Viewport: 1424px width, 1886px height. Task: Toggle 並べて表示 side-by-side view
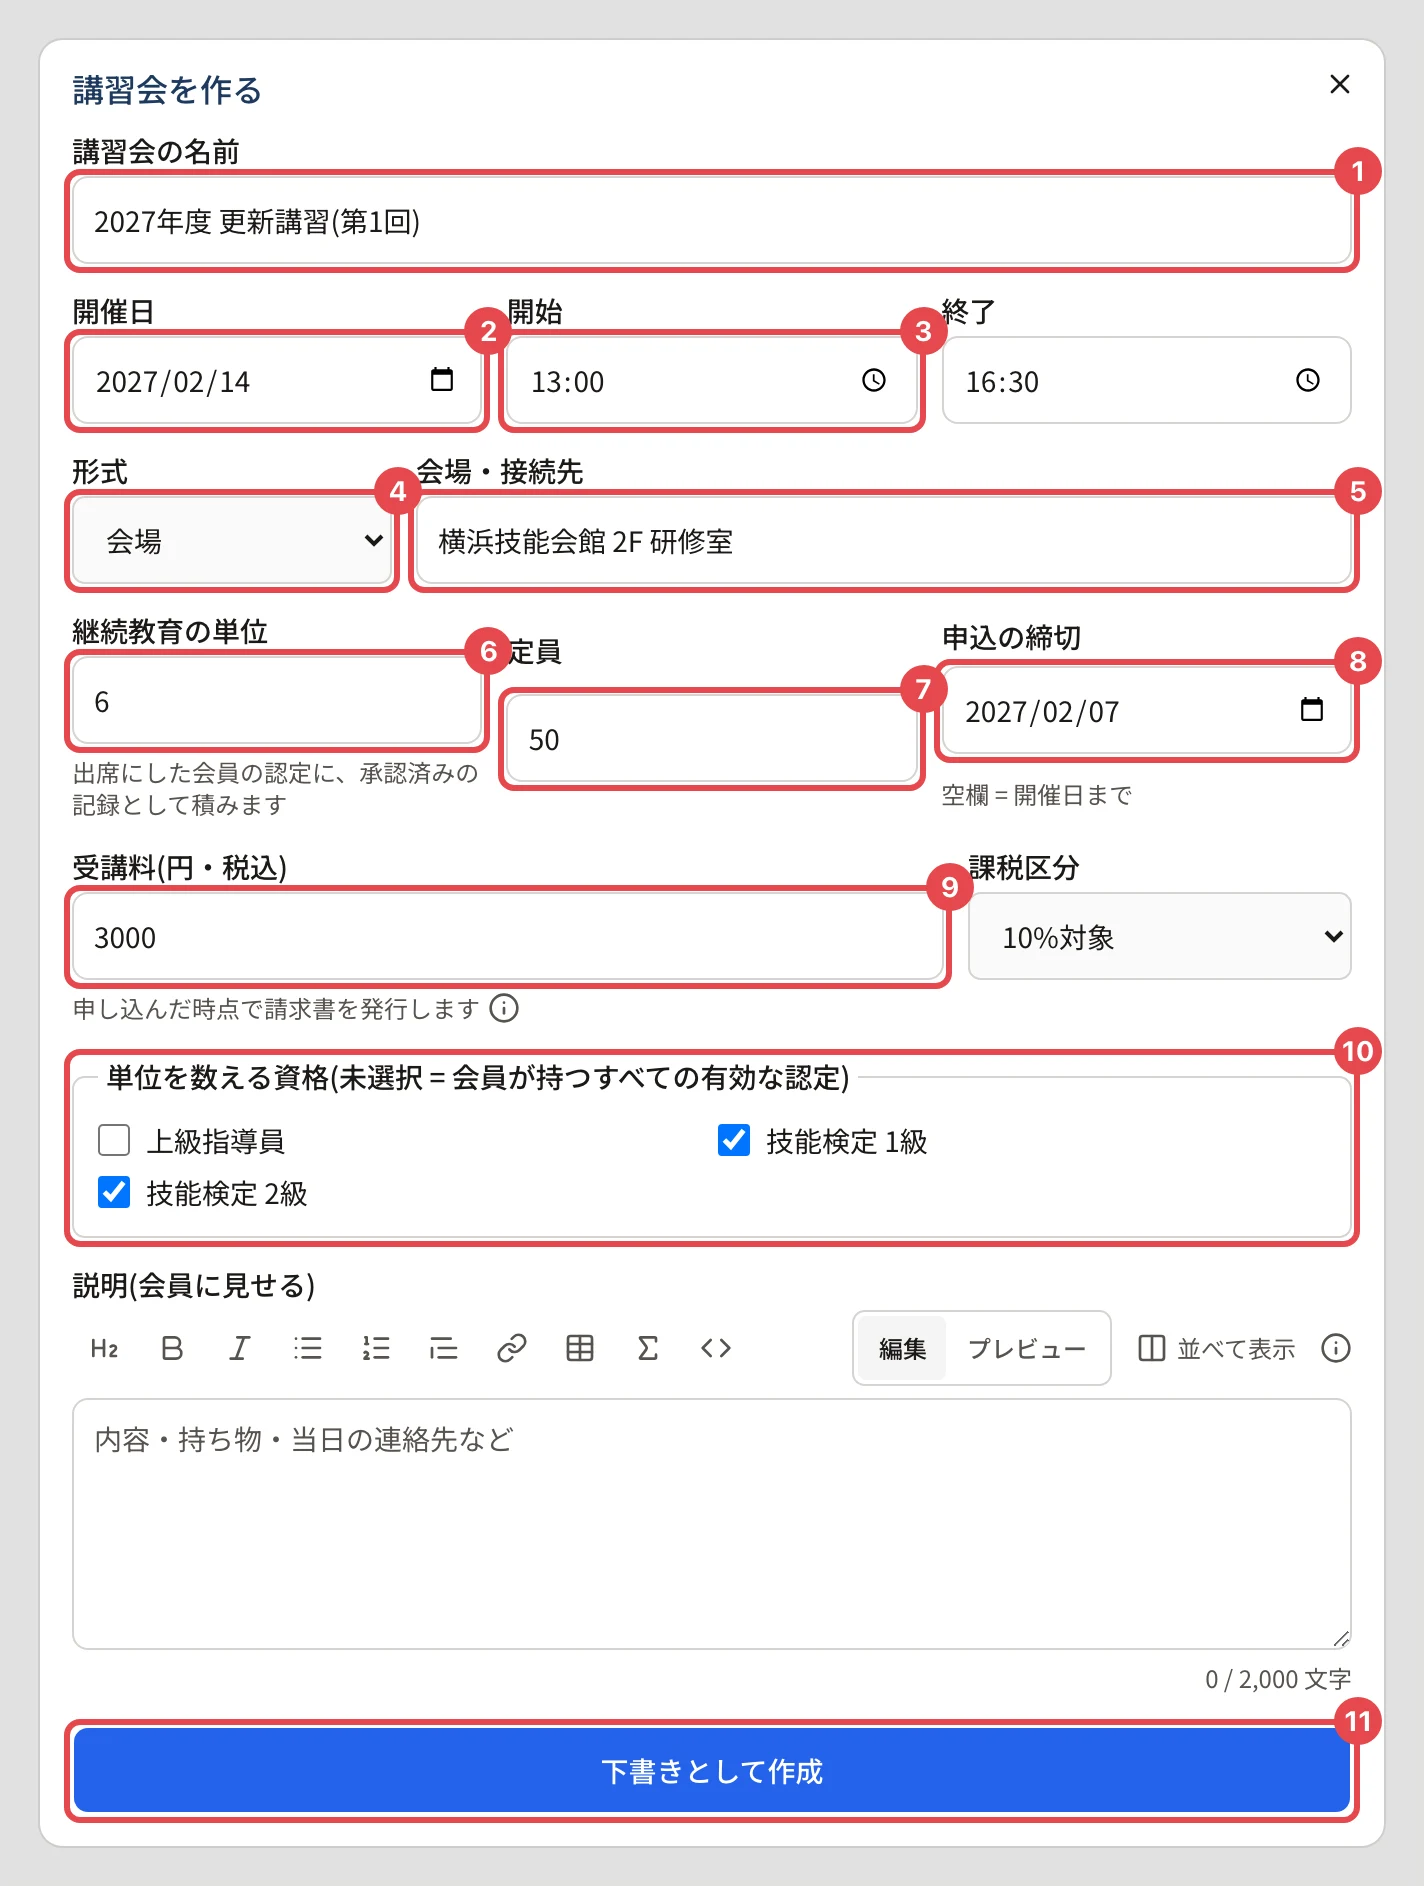pyautogui.click(x=1216, y=1348)
